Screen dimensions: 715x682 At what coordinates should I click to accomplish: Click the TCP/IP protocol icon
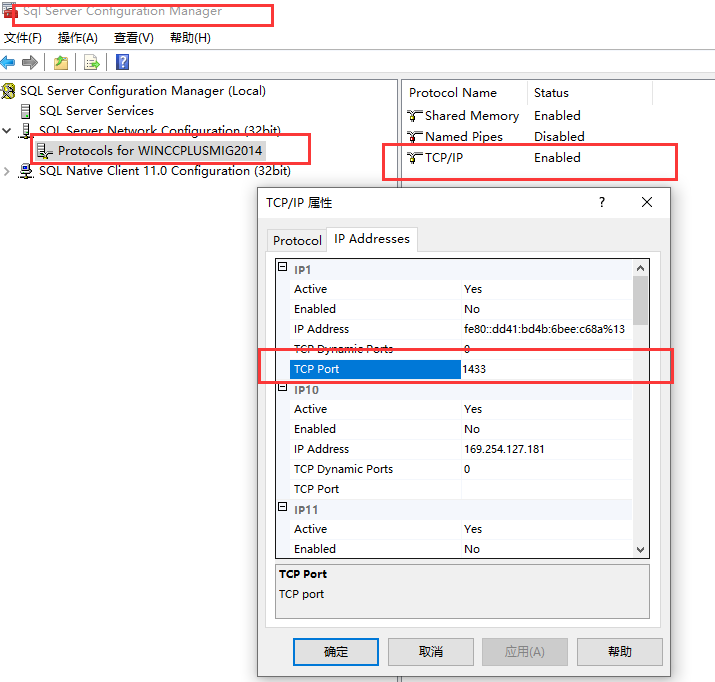(x=414, y=158)
